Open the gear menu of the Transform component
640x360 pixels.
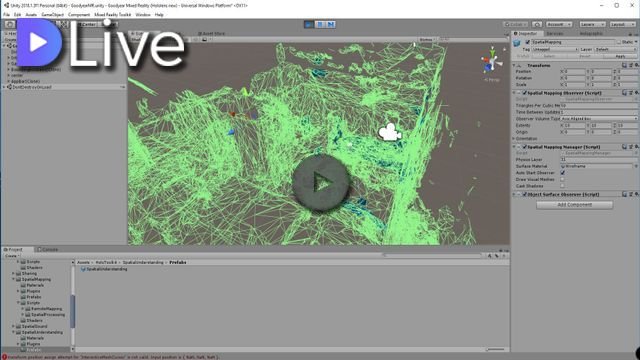click(636, 65)
